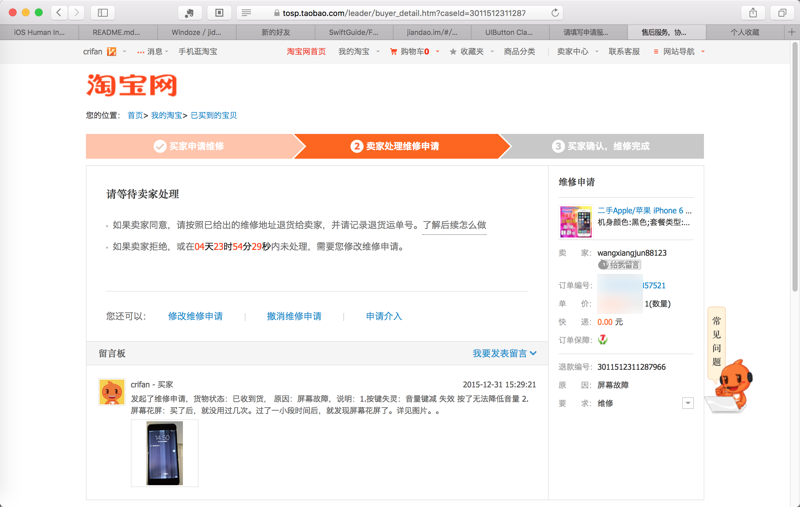Reload the page in address bar
The height and width of the screenshot is (507, 800).
555,13
